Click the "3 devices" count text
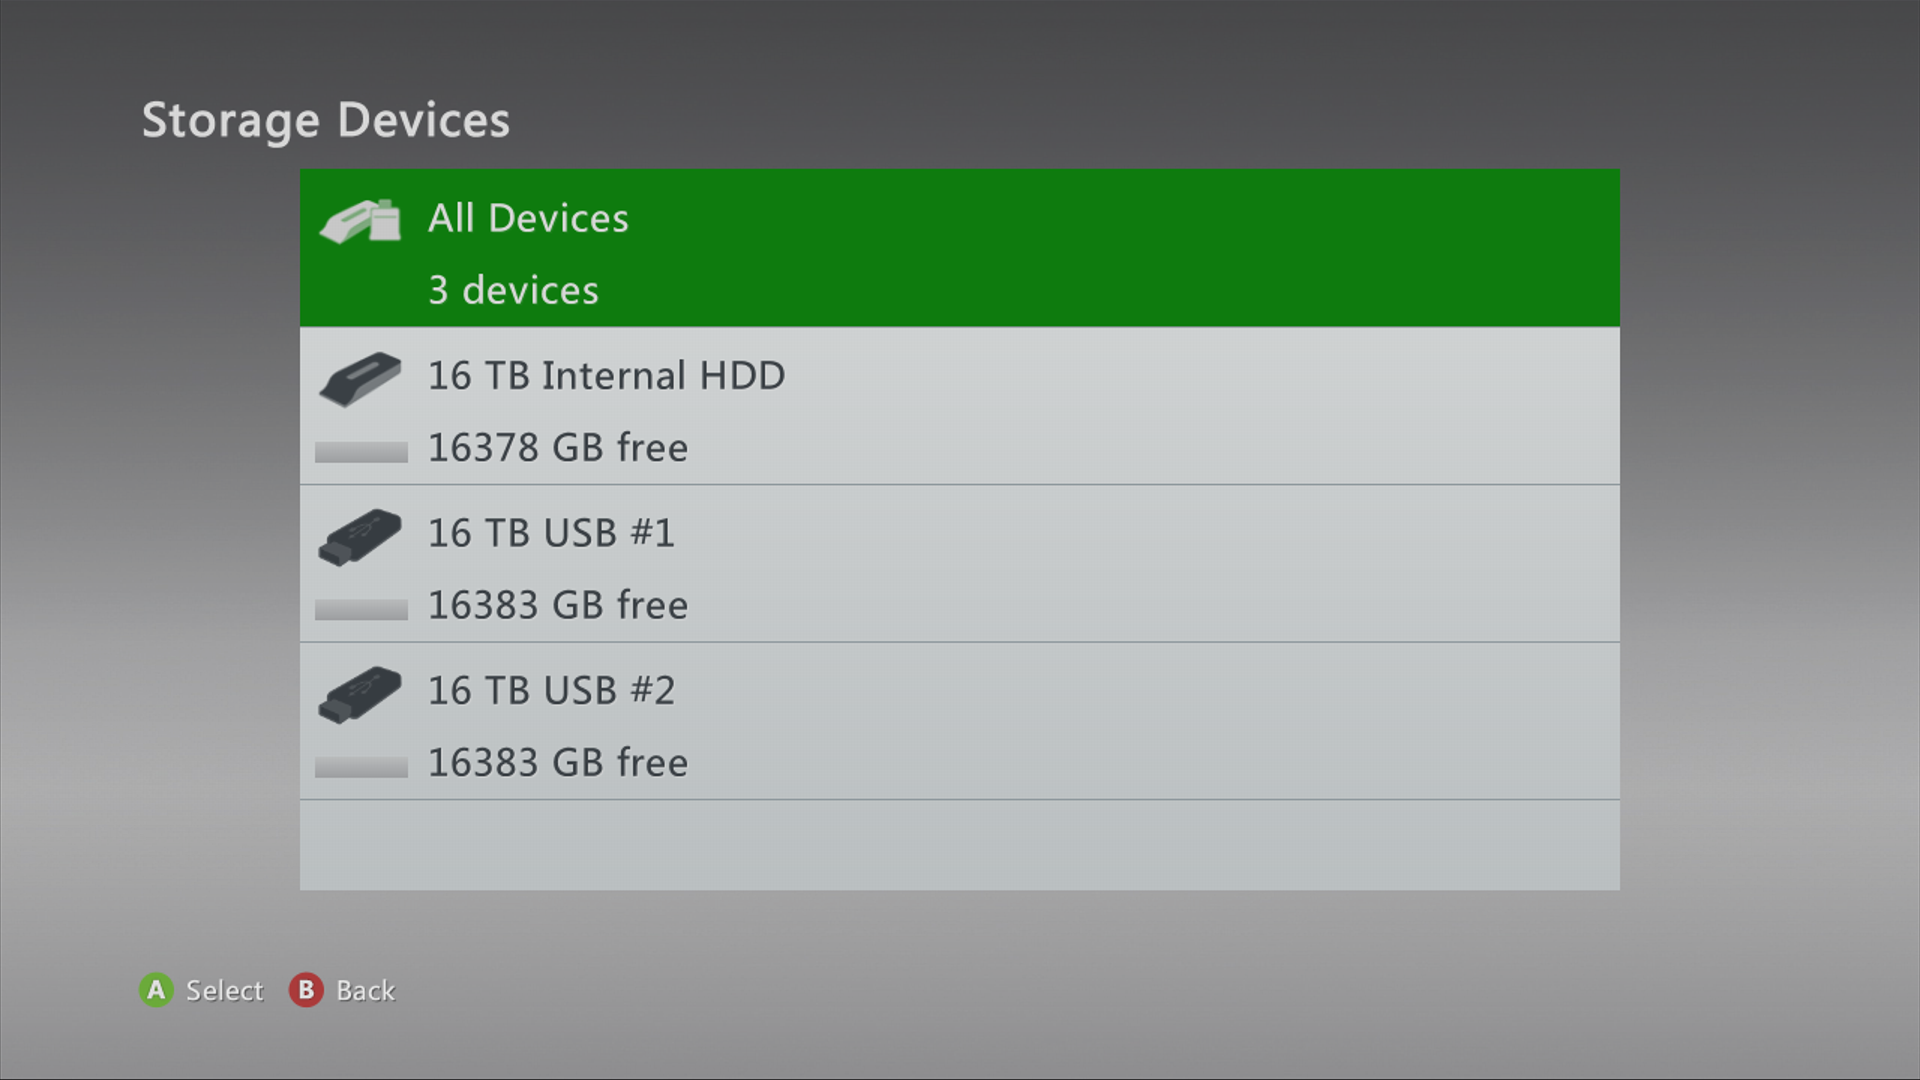The width and height of the screenshot is (1920, 1080). coord(514,290)
